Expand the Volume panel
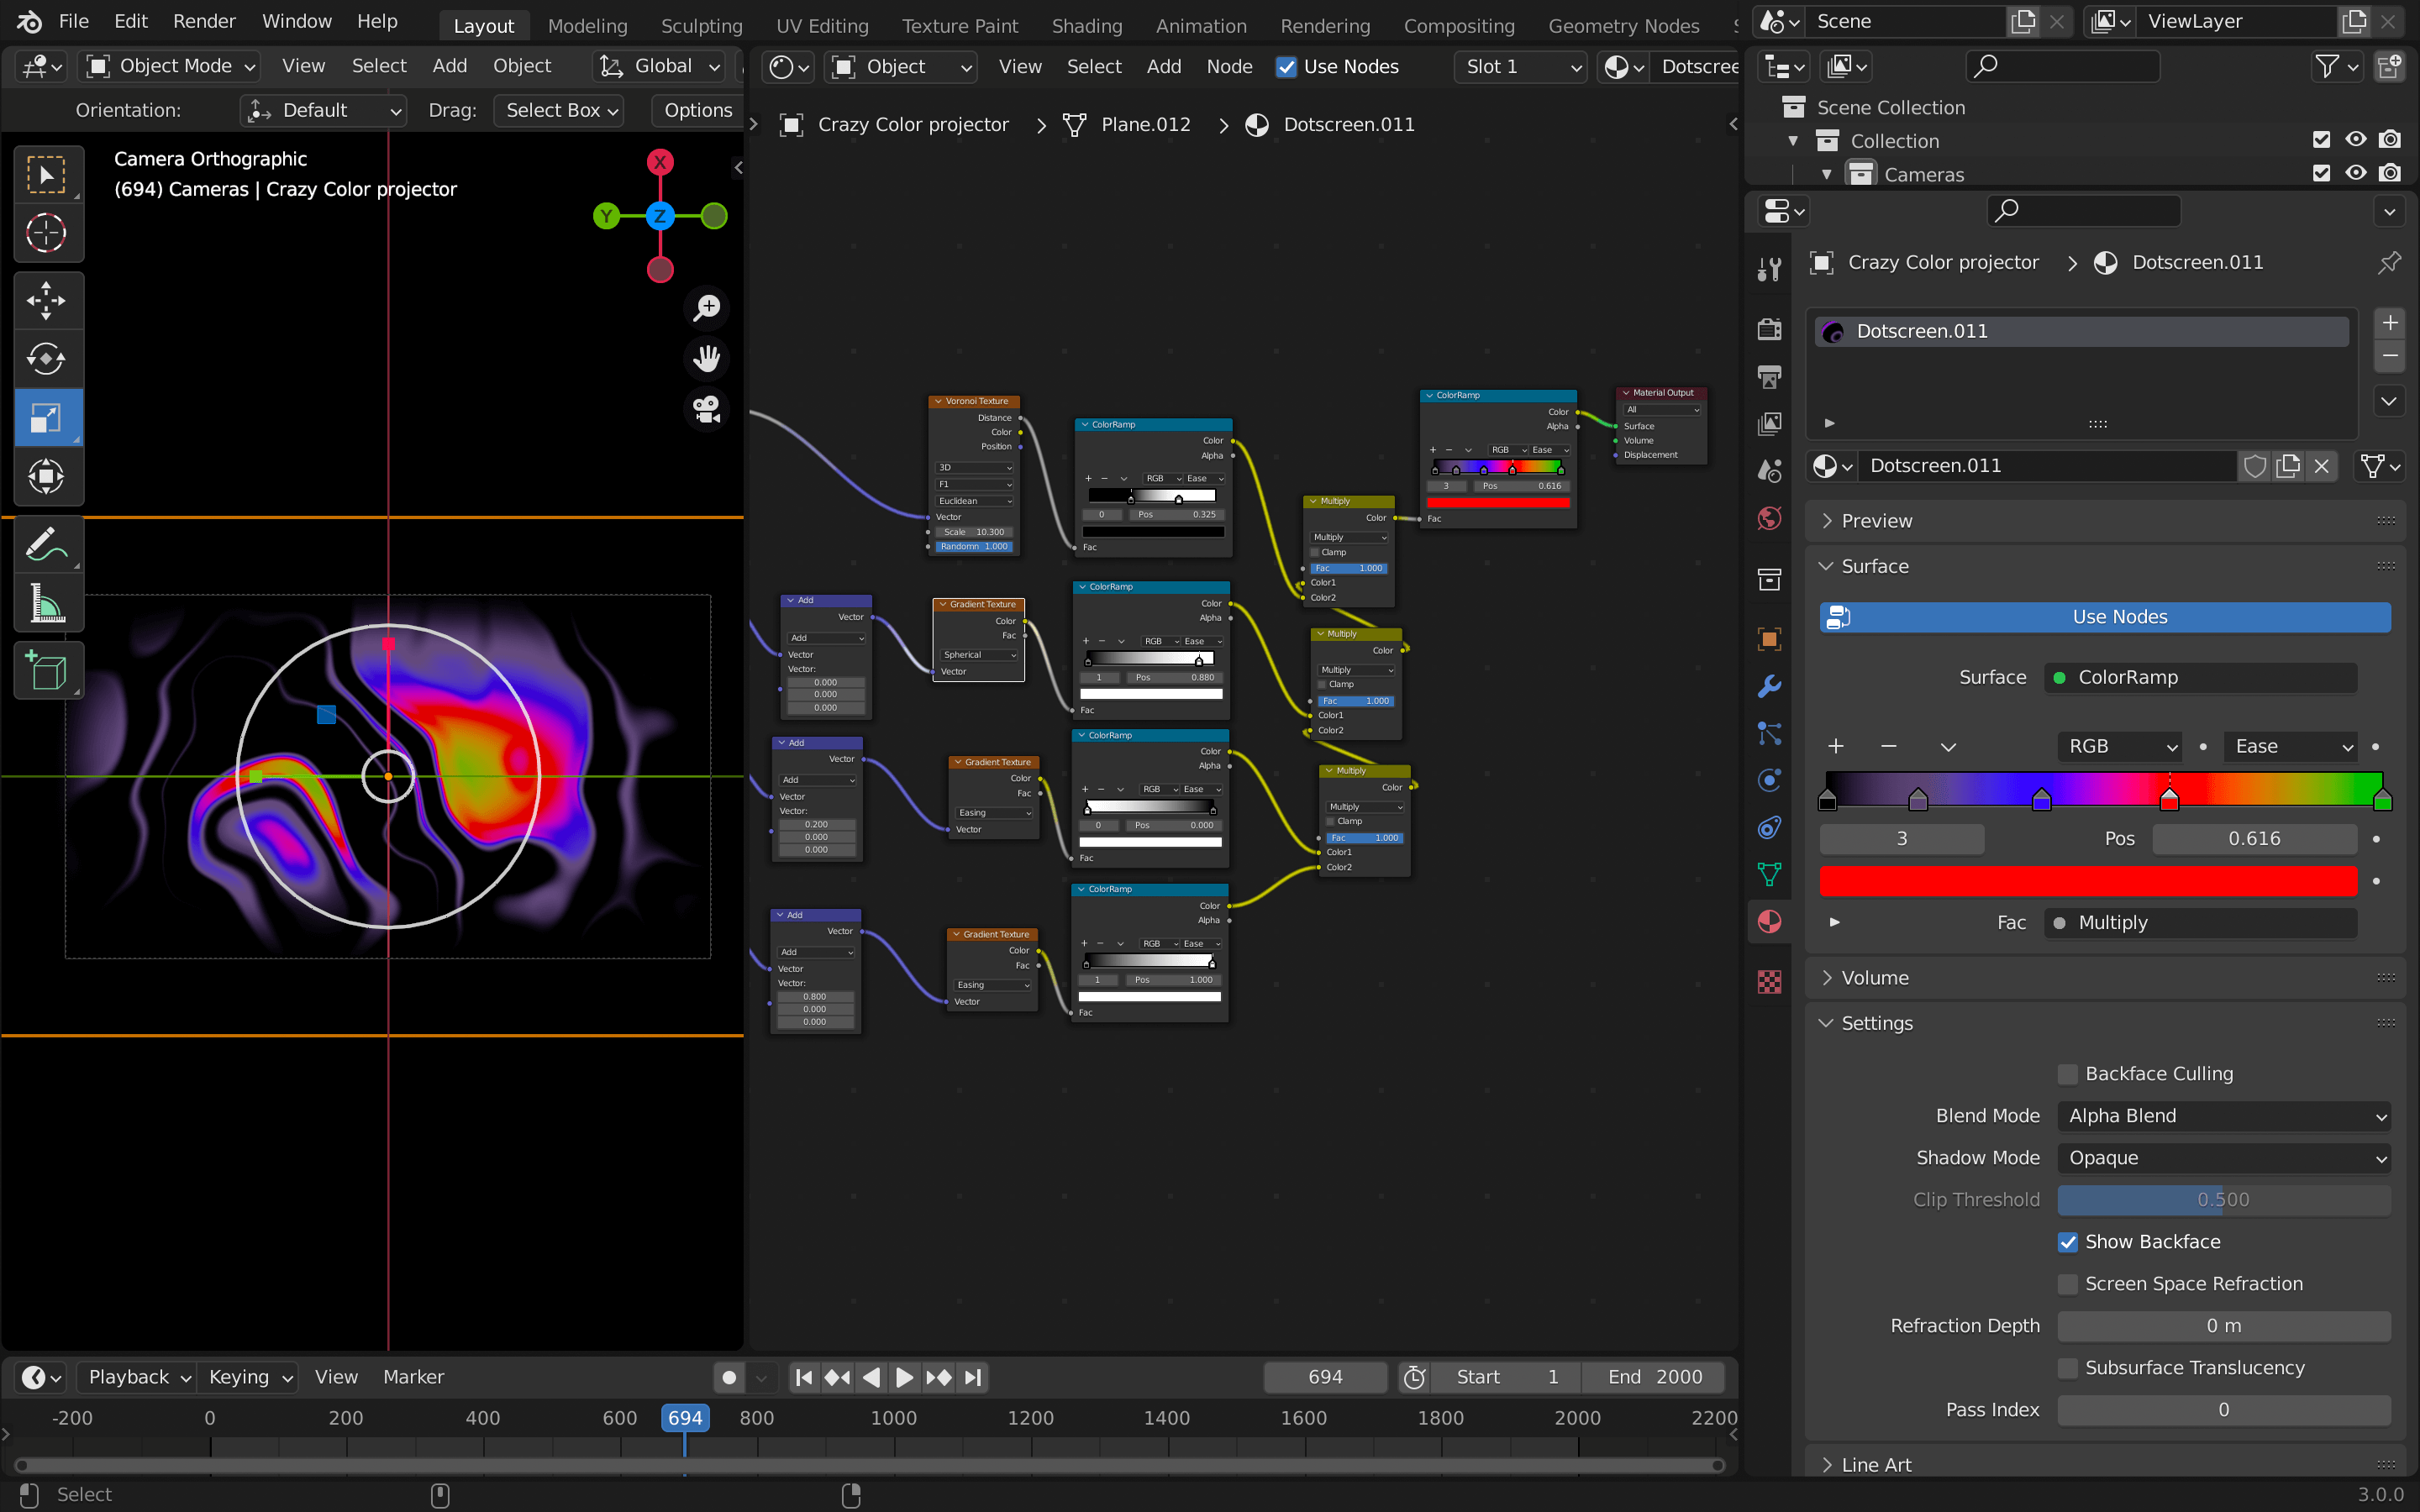2420x1512 pixels. coord(1875,978)
